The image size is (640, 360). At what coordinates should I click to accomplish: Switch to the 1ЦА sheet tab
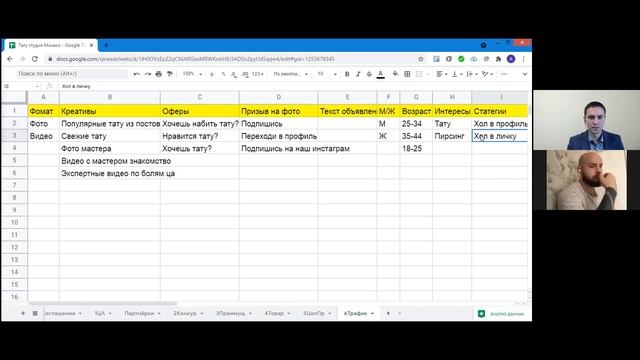(103, 313)
